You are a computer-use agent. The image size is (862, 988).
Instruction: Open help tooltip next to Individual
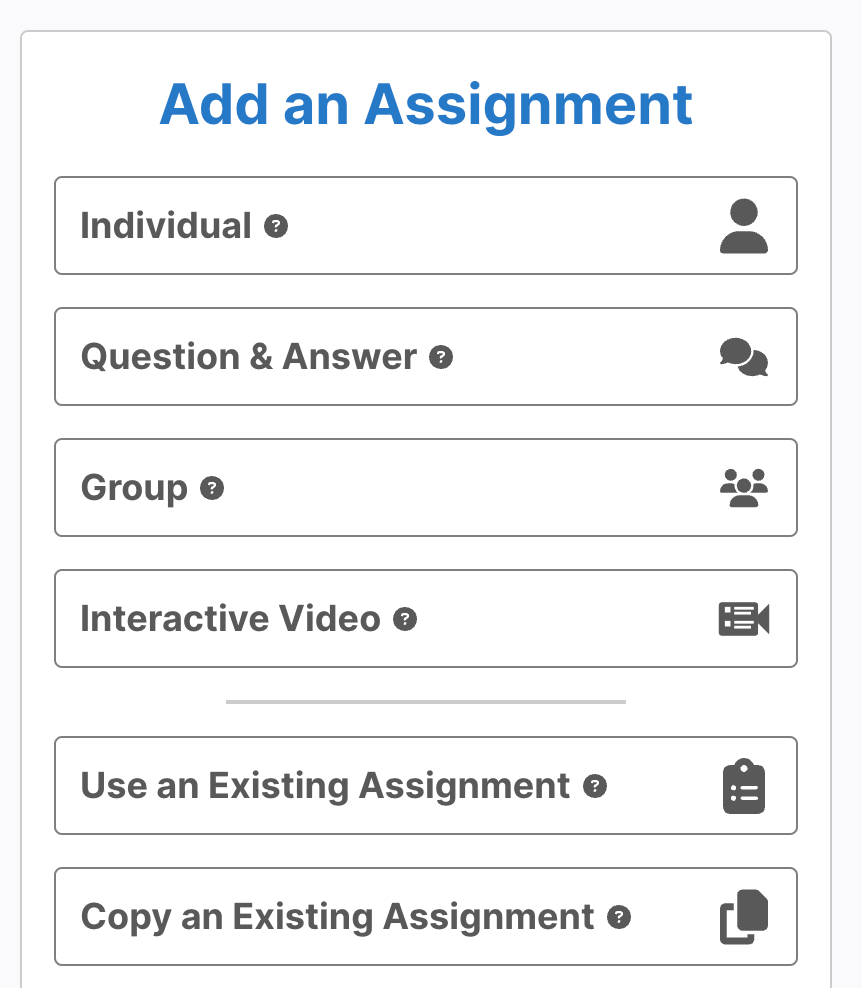click(x=276, y=226)
